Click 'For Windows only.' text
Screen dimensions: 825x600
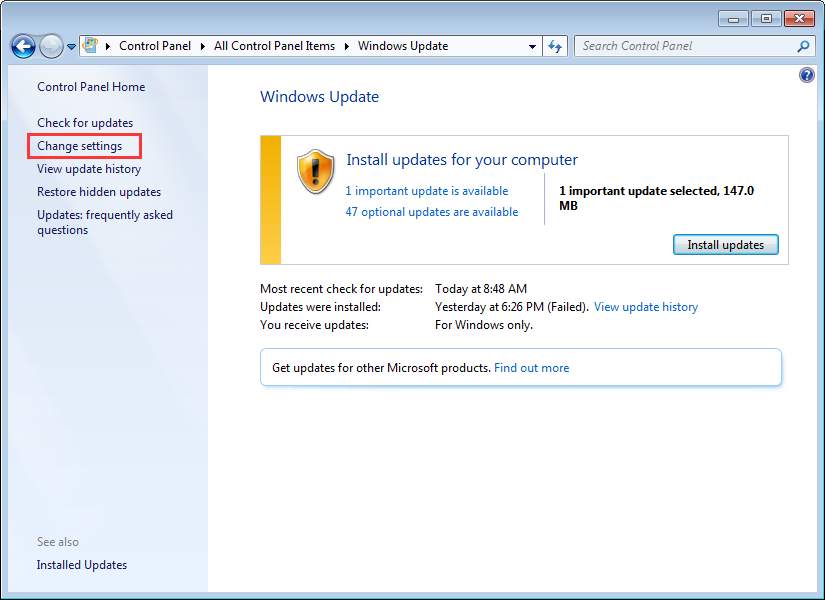(x=484, y=325)
